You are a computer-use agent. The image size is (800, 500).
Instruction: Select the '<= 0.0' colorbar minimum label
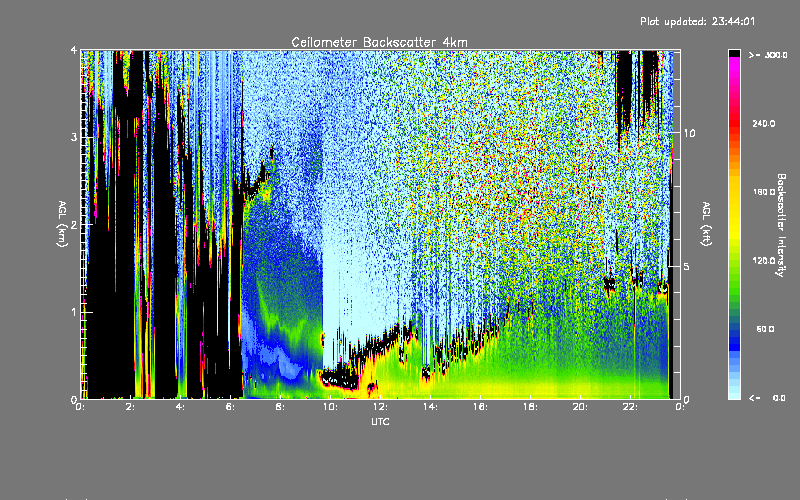tap(767, 398)
